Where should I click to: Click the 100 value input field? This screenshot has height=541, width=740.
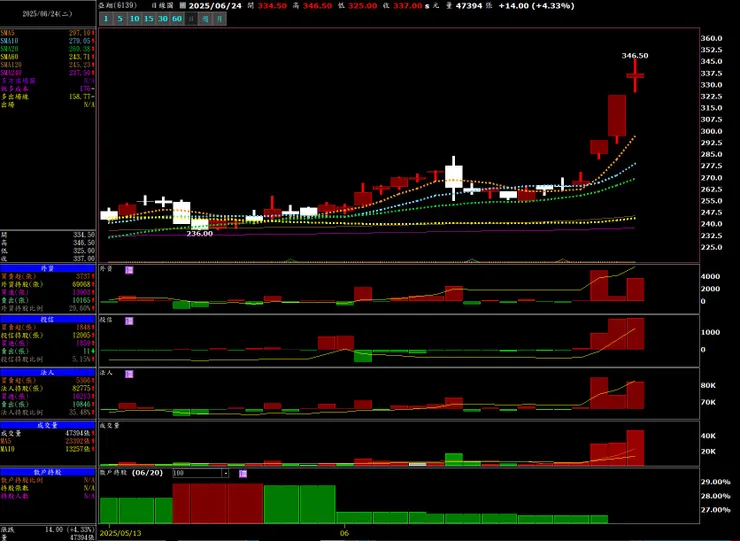[197, 473]
